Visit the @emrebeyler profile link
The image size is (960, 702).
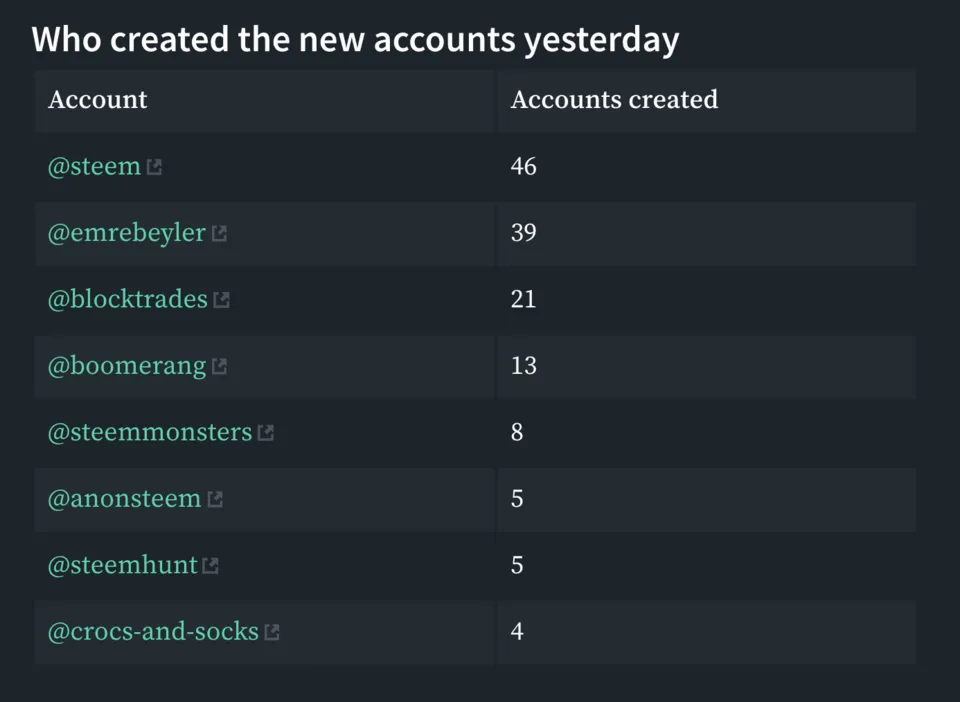click(x=127, y=233)
